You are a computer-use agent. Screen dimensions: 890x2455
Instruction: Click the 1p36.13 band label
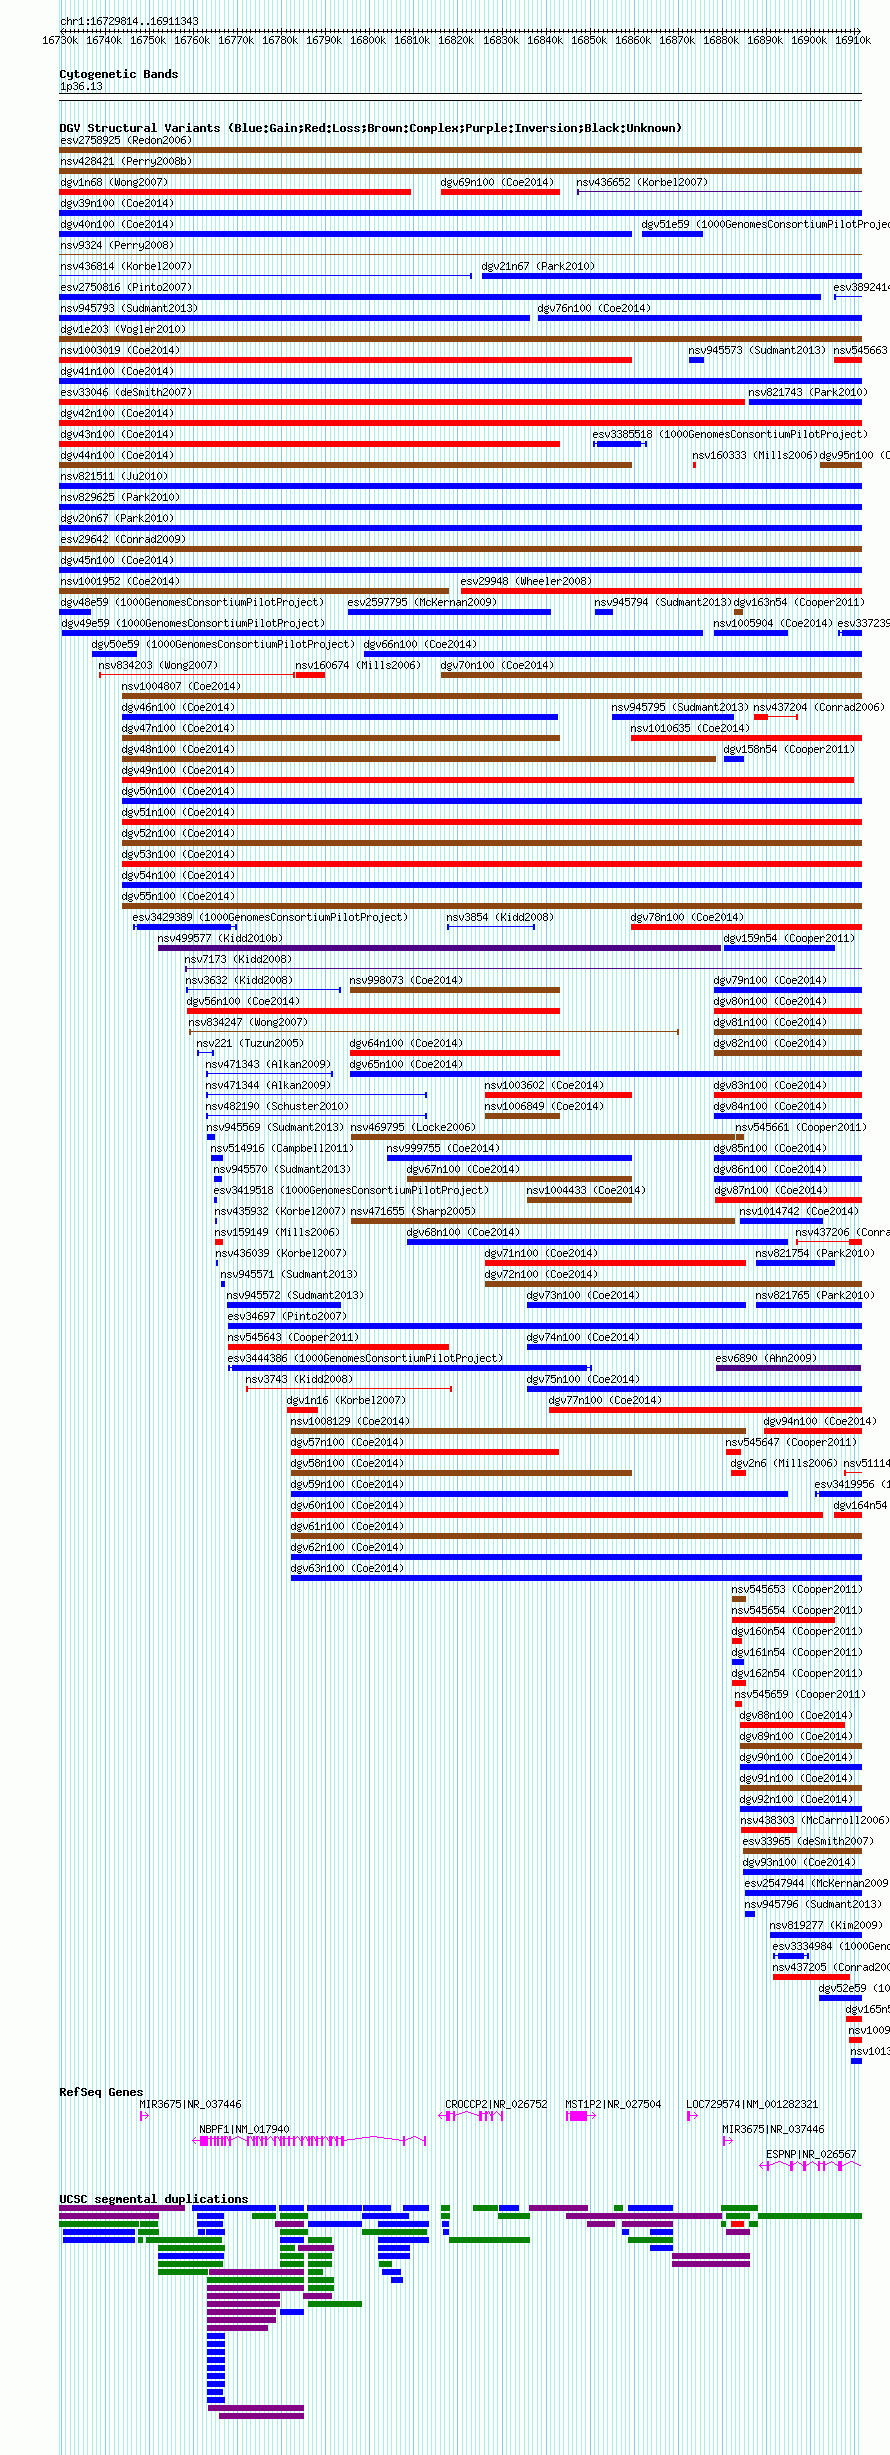pyautogui.click(x=81, y=86)
